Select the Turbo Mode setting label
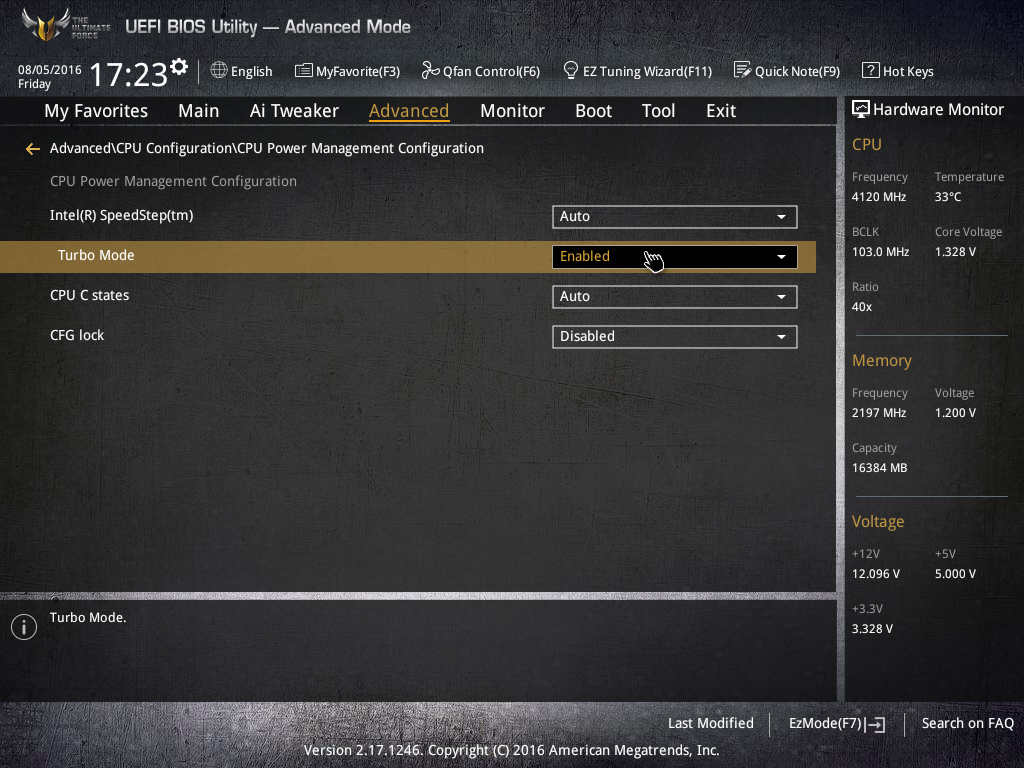The width and height of the screenshot is (1024, 768). pos(96,255)
